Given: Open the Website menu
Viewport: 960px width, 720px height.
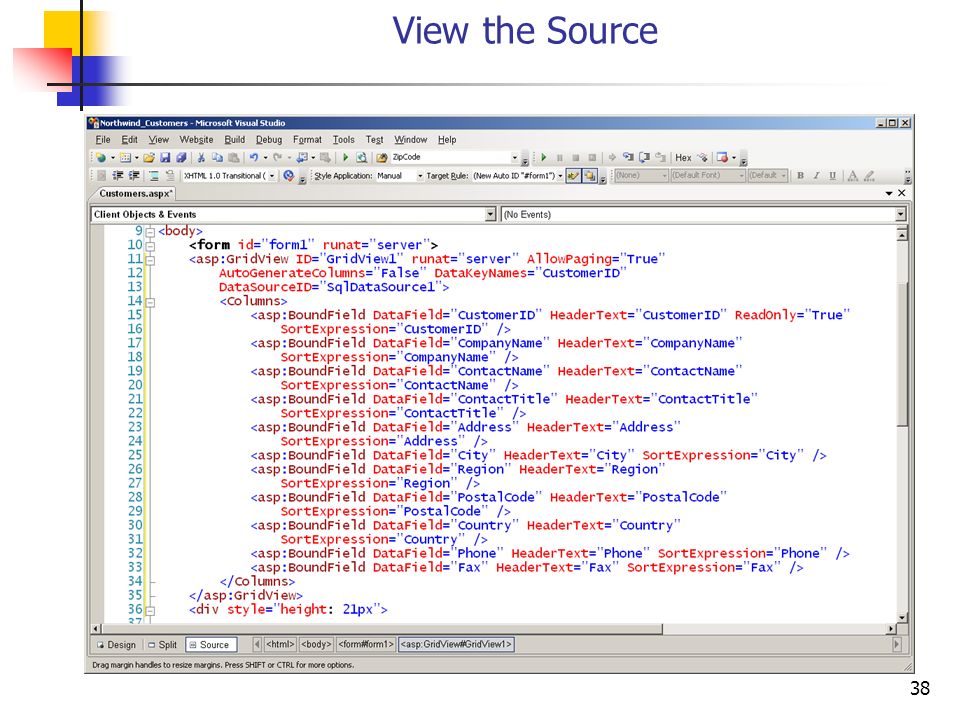Looking at the screenshot, I should pyautogui.click(x=197, y=140).
